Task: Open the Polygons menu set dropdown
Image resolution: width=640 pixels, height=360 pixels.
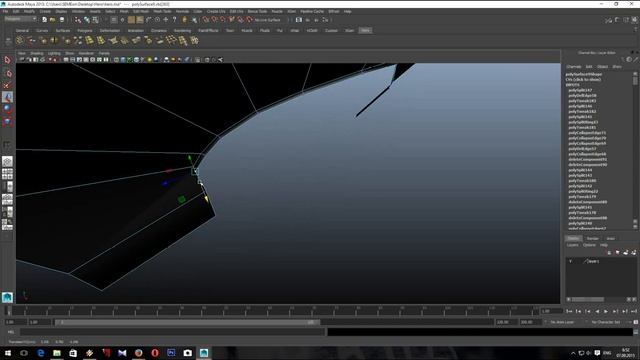Action: 20,19
